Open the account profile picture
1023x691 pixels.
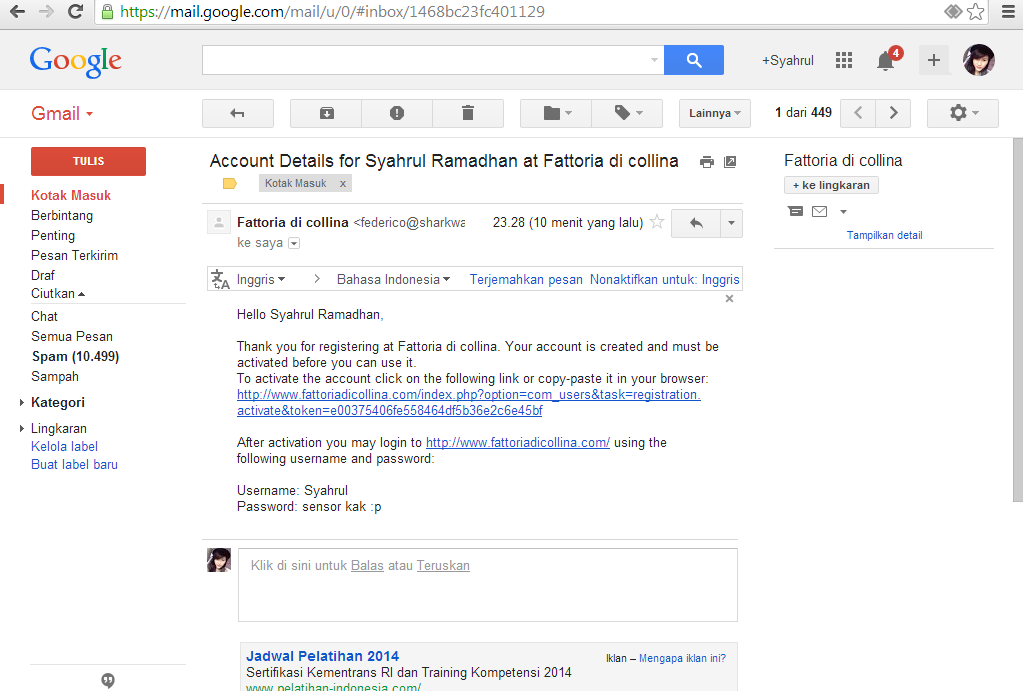979,60
